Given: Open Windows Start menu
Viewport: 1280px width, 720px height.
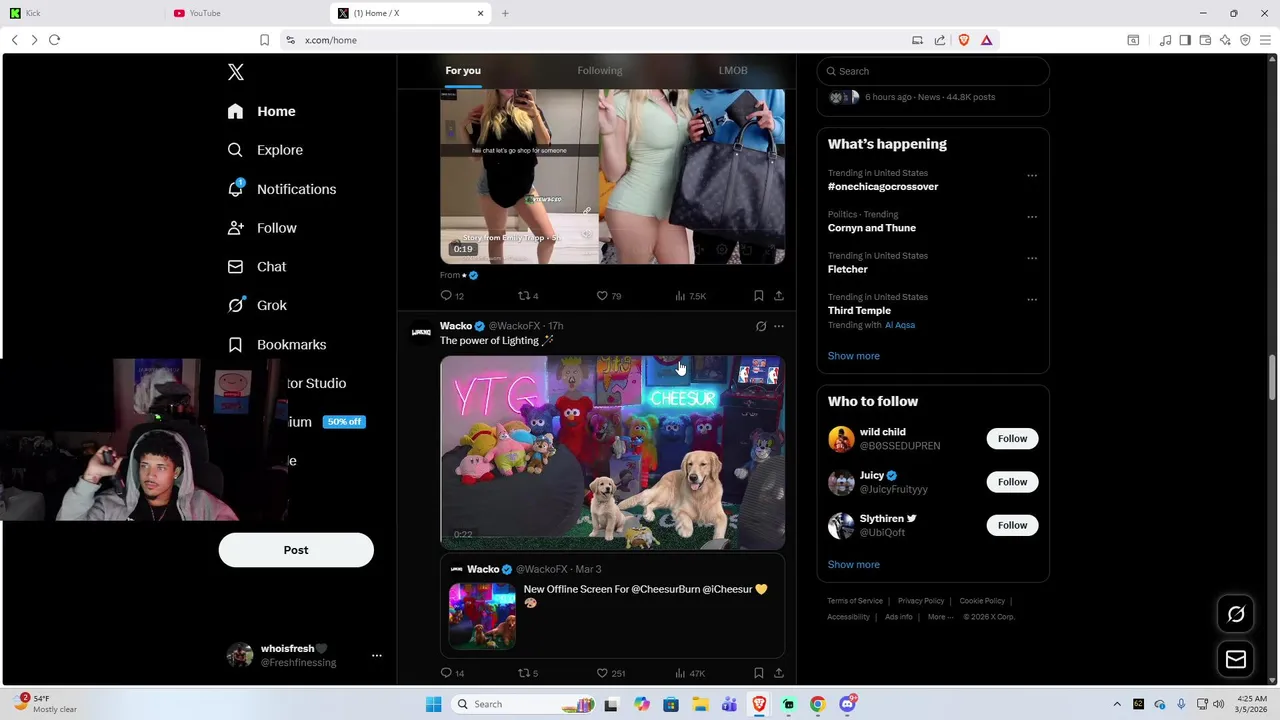Looking at the screenshot, I should coord(433,704).
